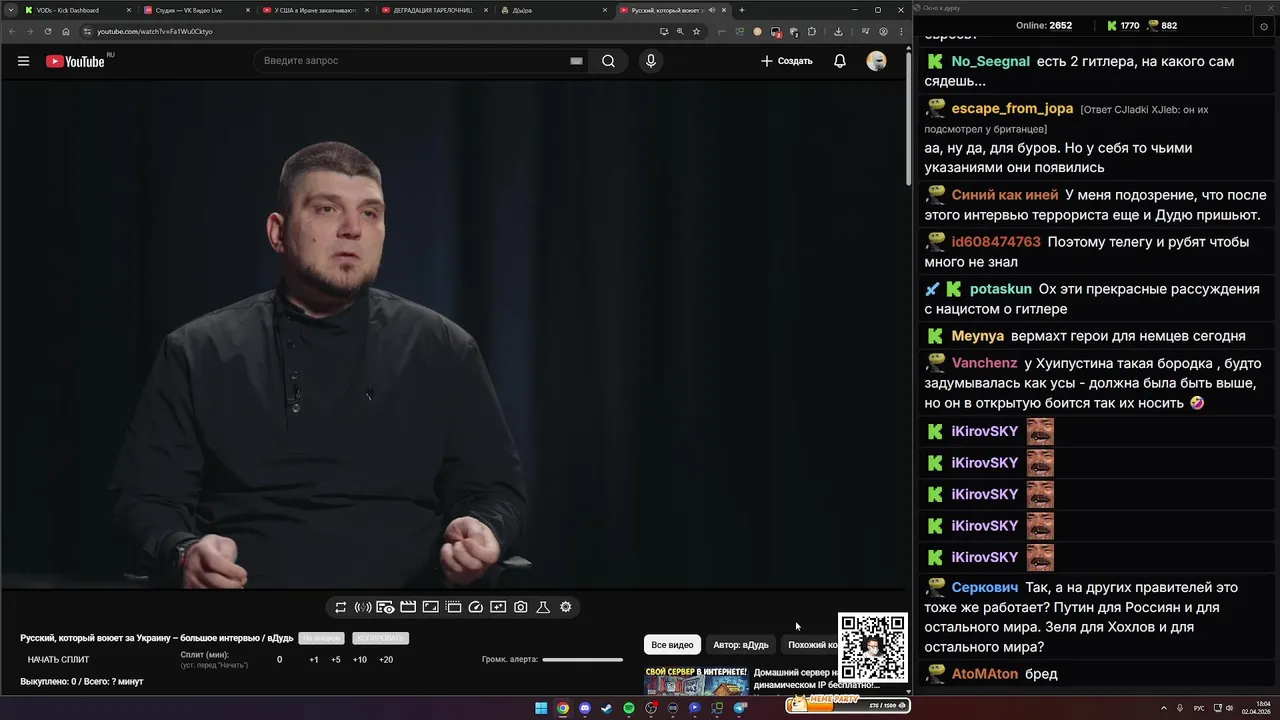Viewport: 1280px width, 720px height.
Task: Click the loop icon in player toolbar
Action: coord(340,607)
